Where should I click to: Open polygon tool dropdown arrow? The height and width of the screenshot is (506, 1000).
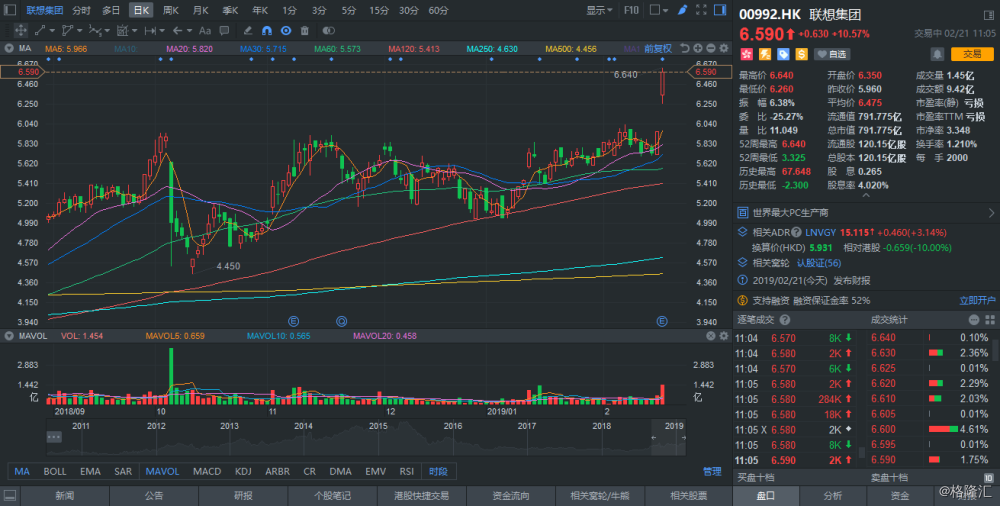[80, 31]
